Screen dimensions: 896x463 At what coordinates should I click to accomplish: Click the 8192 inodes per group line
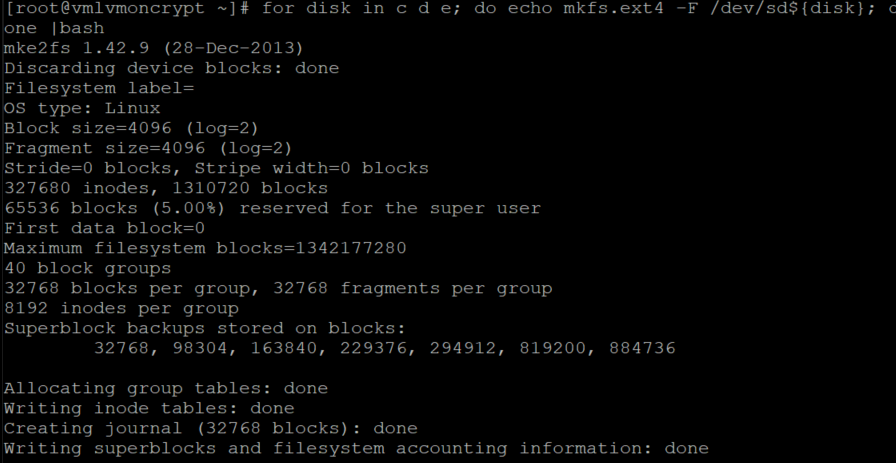pyautogui.click(x=121, y=308)
